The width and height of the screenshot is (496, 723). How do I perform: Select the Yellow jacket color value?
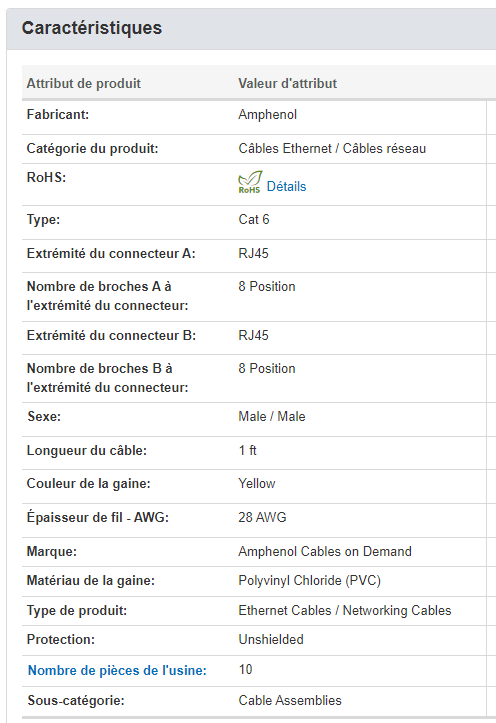[x=257, y=484]
